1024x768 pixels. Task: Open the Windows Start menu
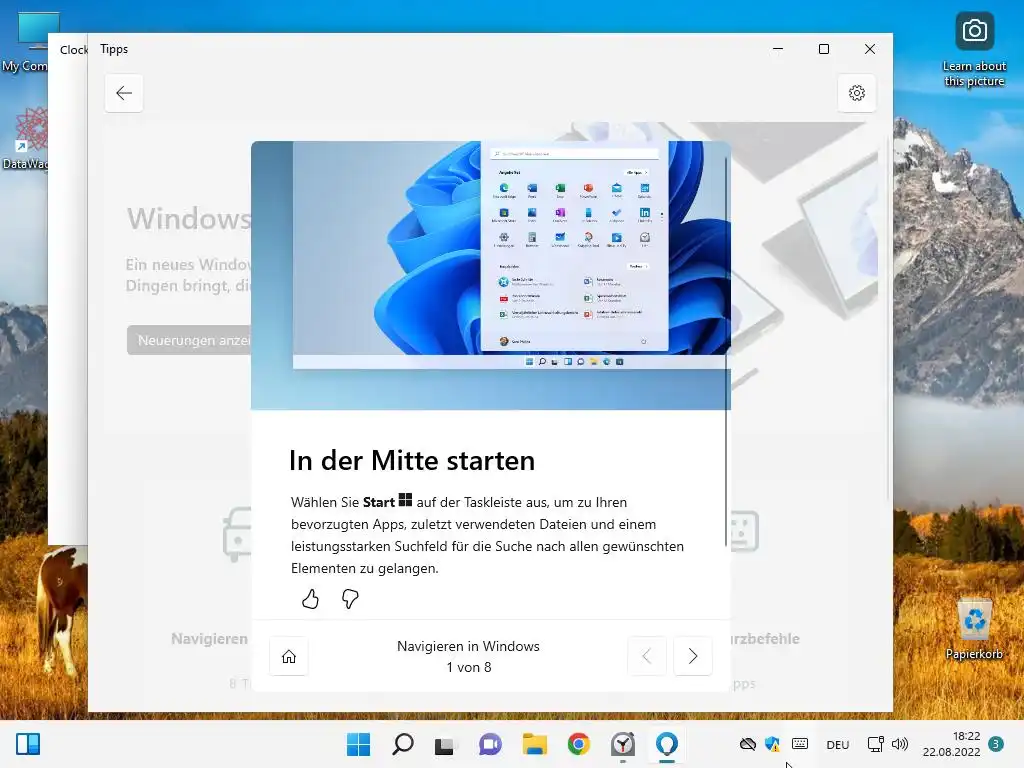pyautogui.click(x=358, y=744)
